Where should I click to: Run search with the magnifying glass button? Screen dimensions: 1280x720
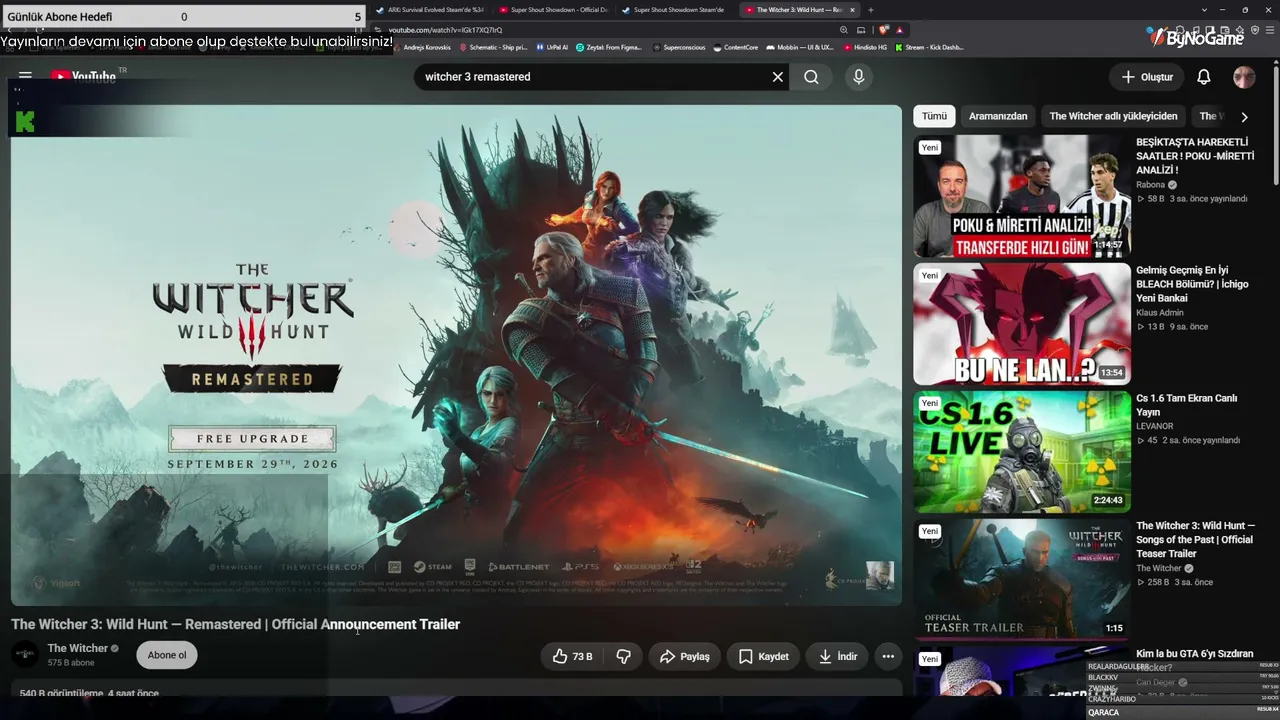[x=811, y=77]
